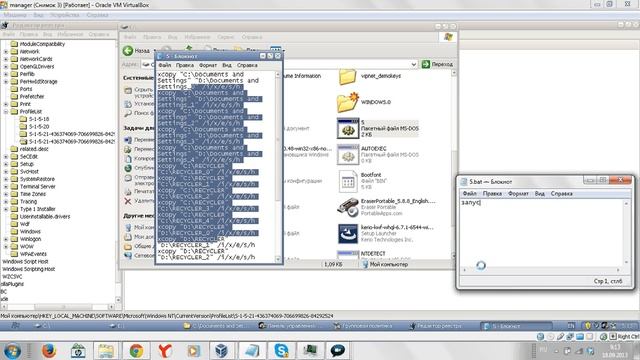Image resolution: width=640 pixels, height=360 pixels.
Task: Expand the NetworkCards registry key
Action: coord(6,59)
